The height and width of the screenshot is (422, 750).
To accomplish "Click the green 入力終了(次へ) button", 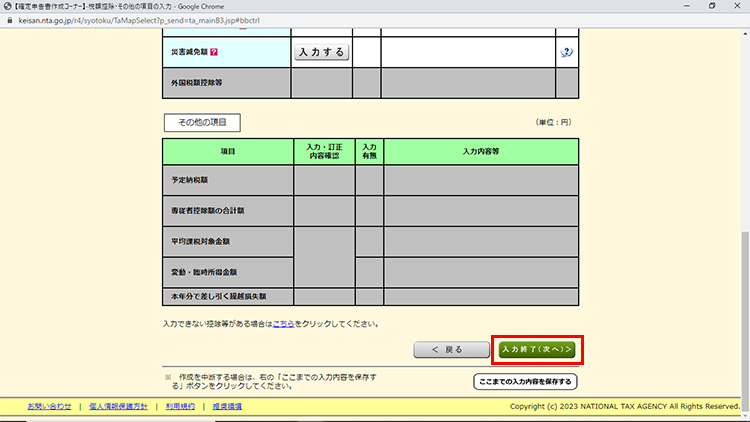I will [x=537, y=350].
